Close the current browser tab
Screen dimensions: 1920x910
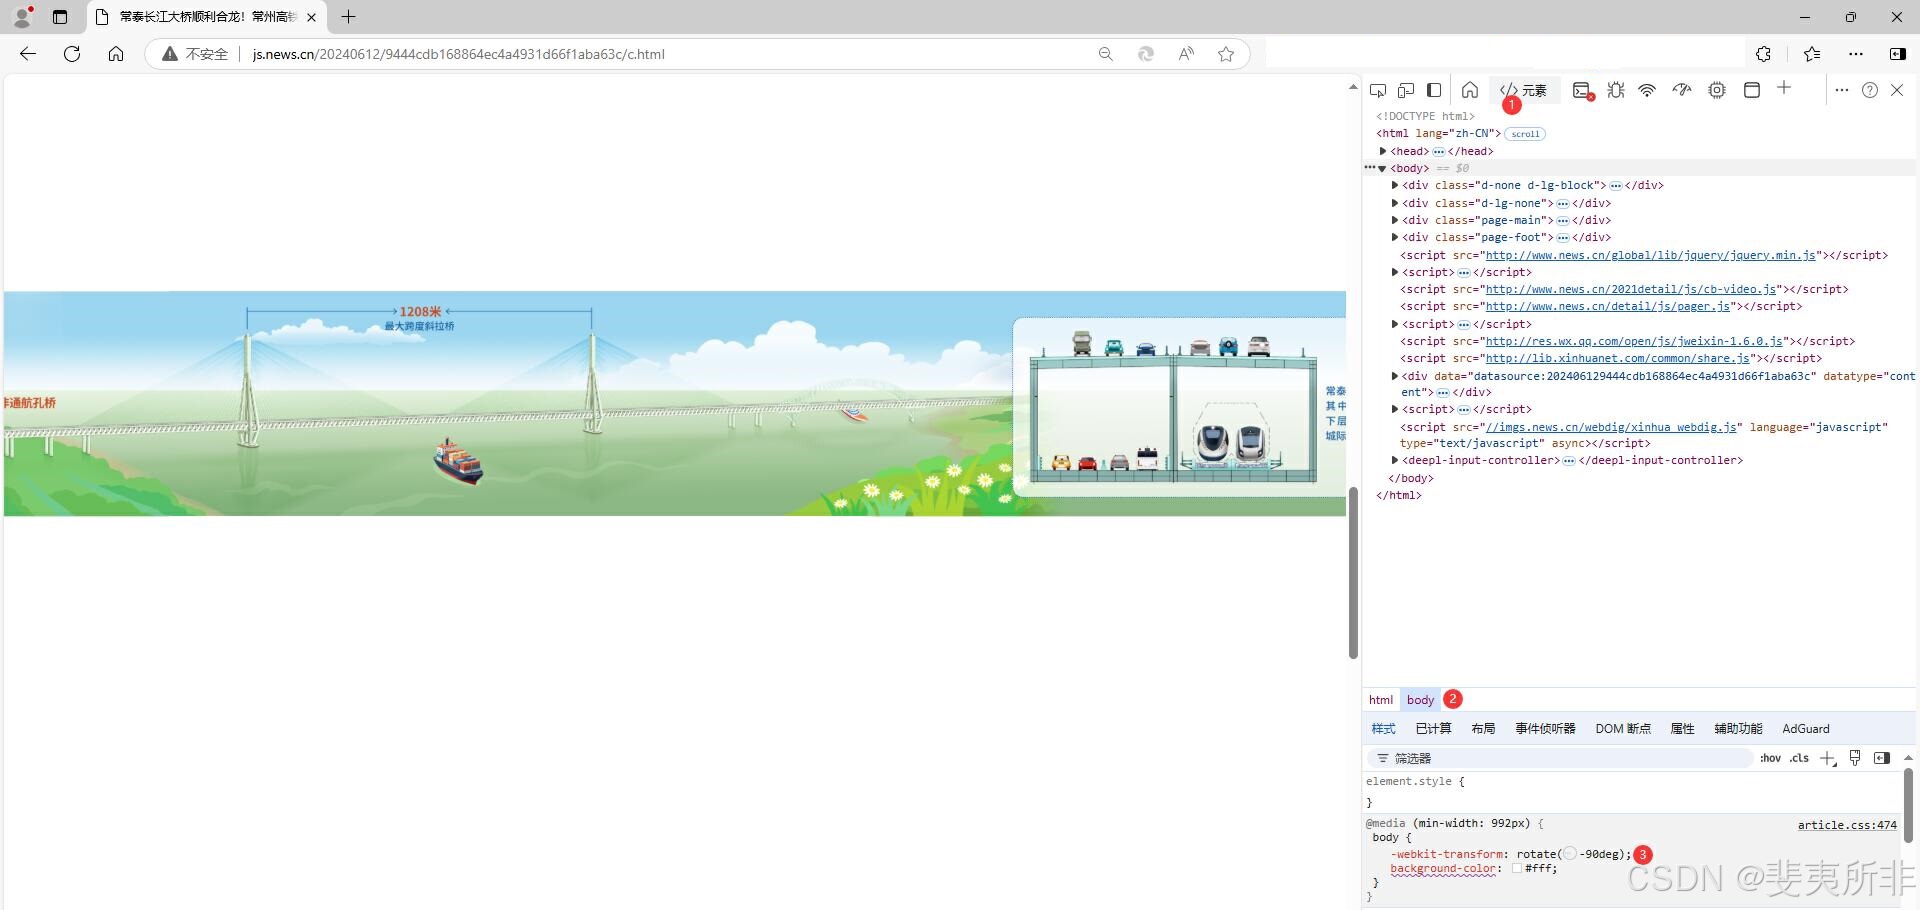[312, 17]
